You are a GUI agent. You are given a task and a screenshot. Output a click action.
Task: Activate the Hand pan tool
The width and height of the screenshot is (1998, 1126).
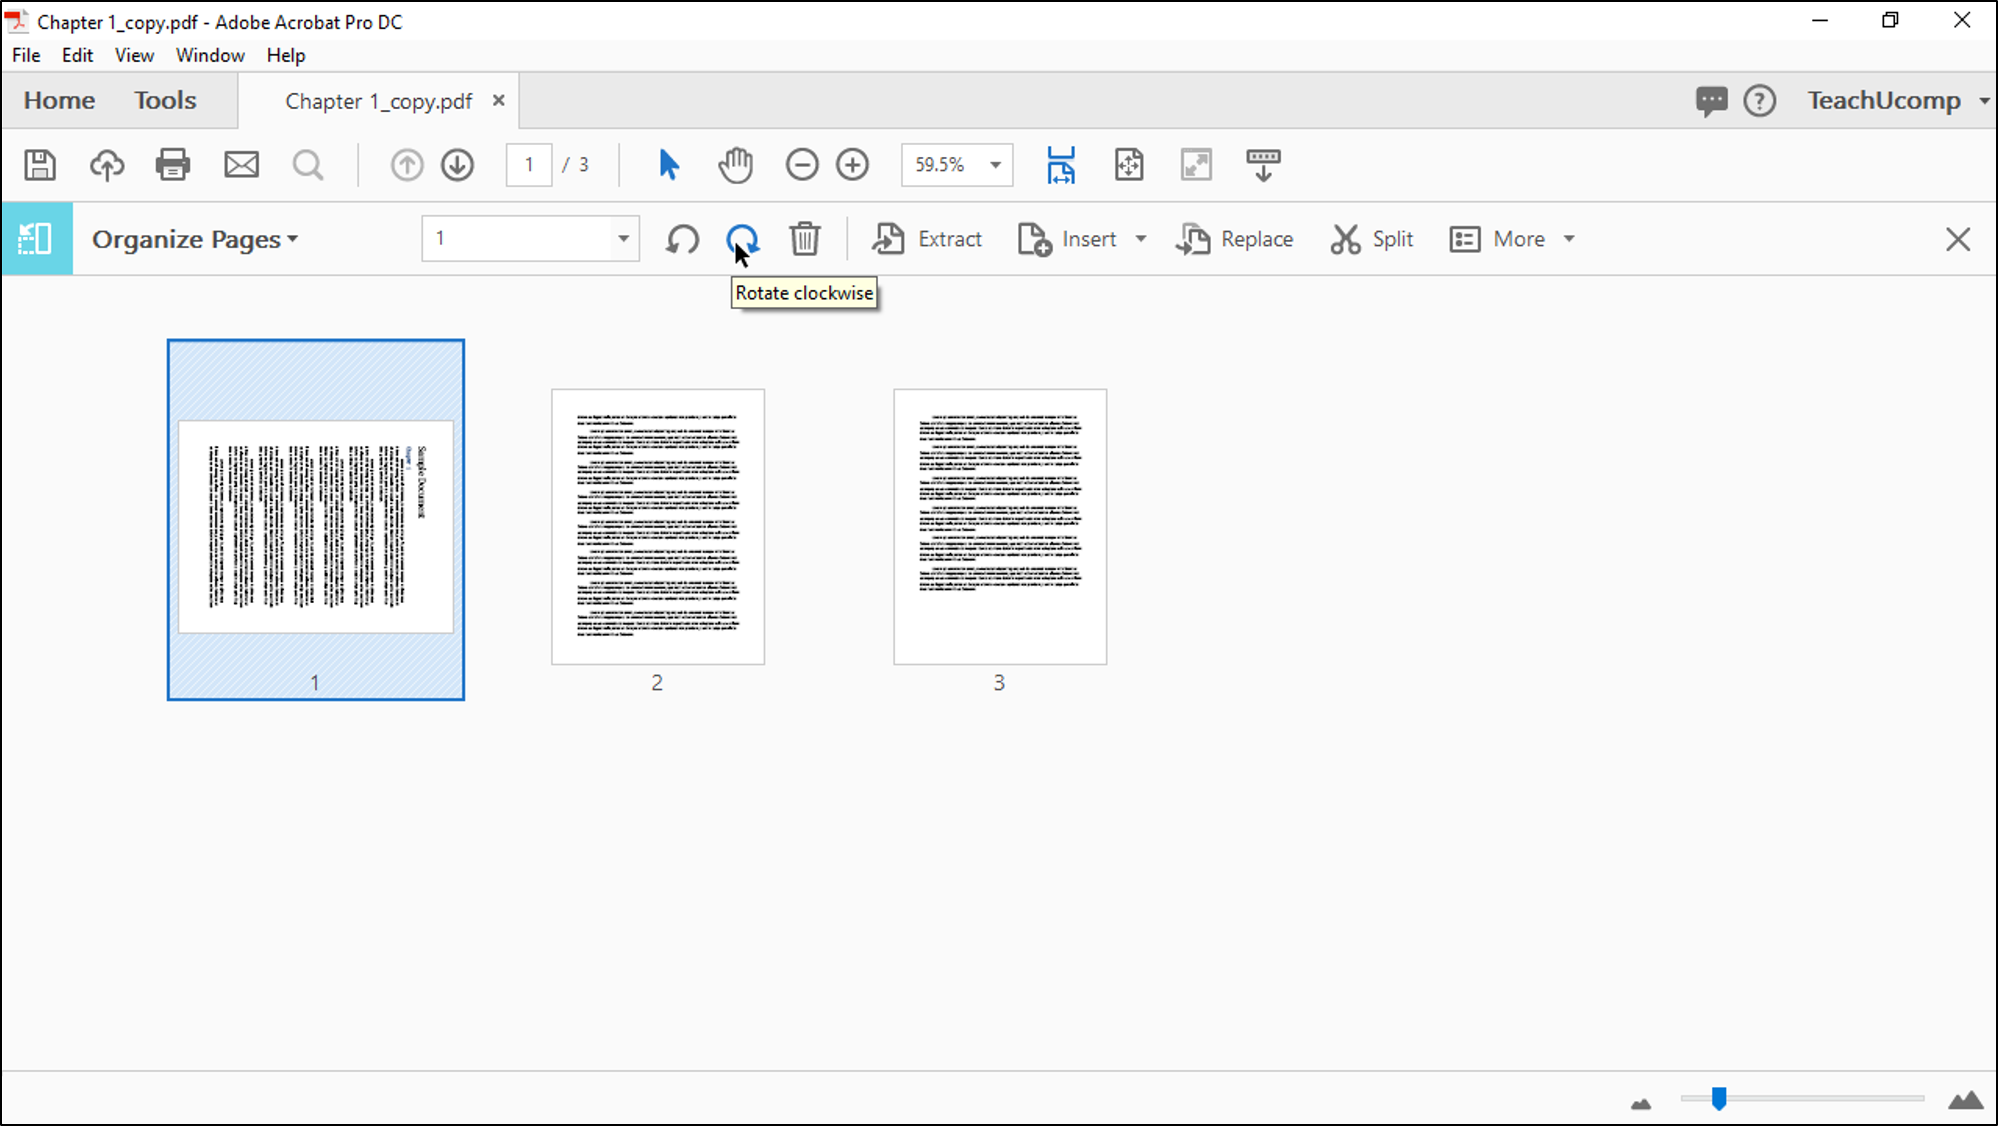pyautogui.click(x=736, y=165)
